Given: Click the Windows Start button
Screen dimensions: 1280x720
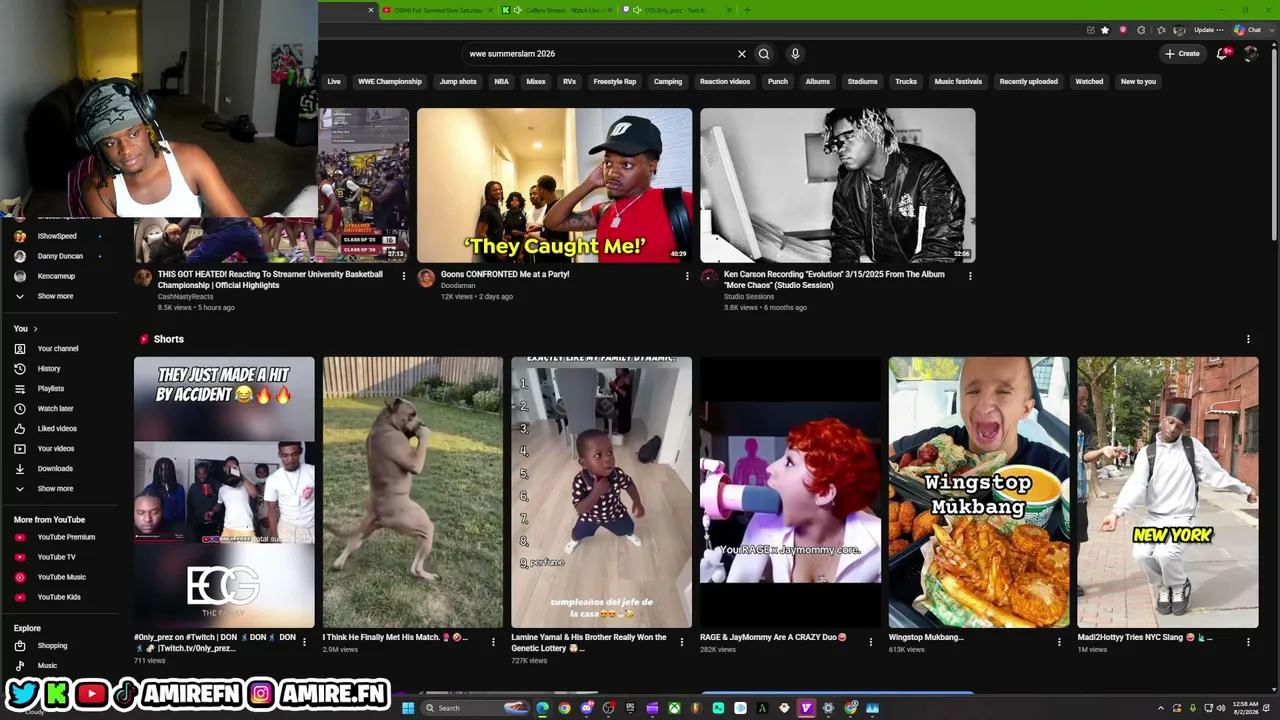Looking at the screenshot, I should tap(408, 708).
